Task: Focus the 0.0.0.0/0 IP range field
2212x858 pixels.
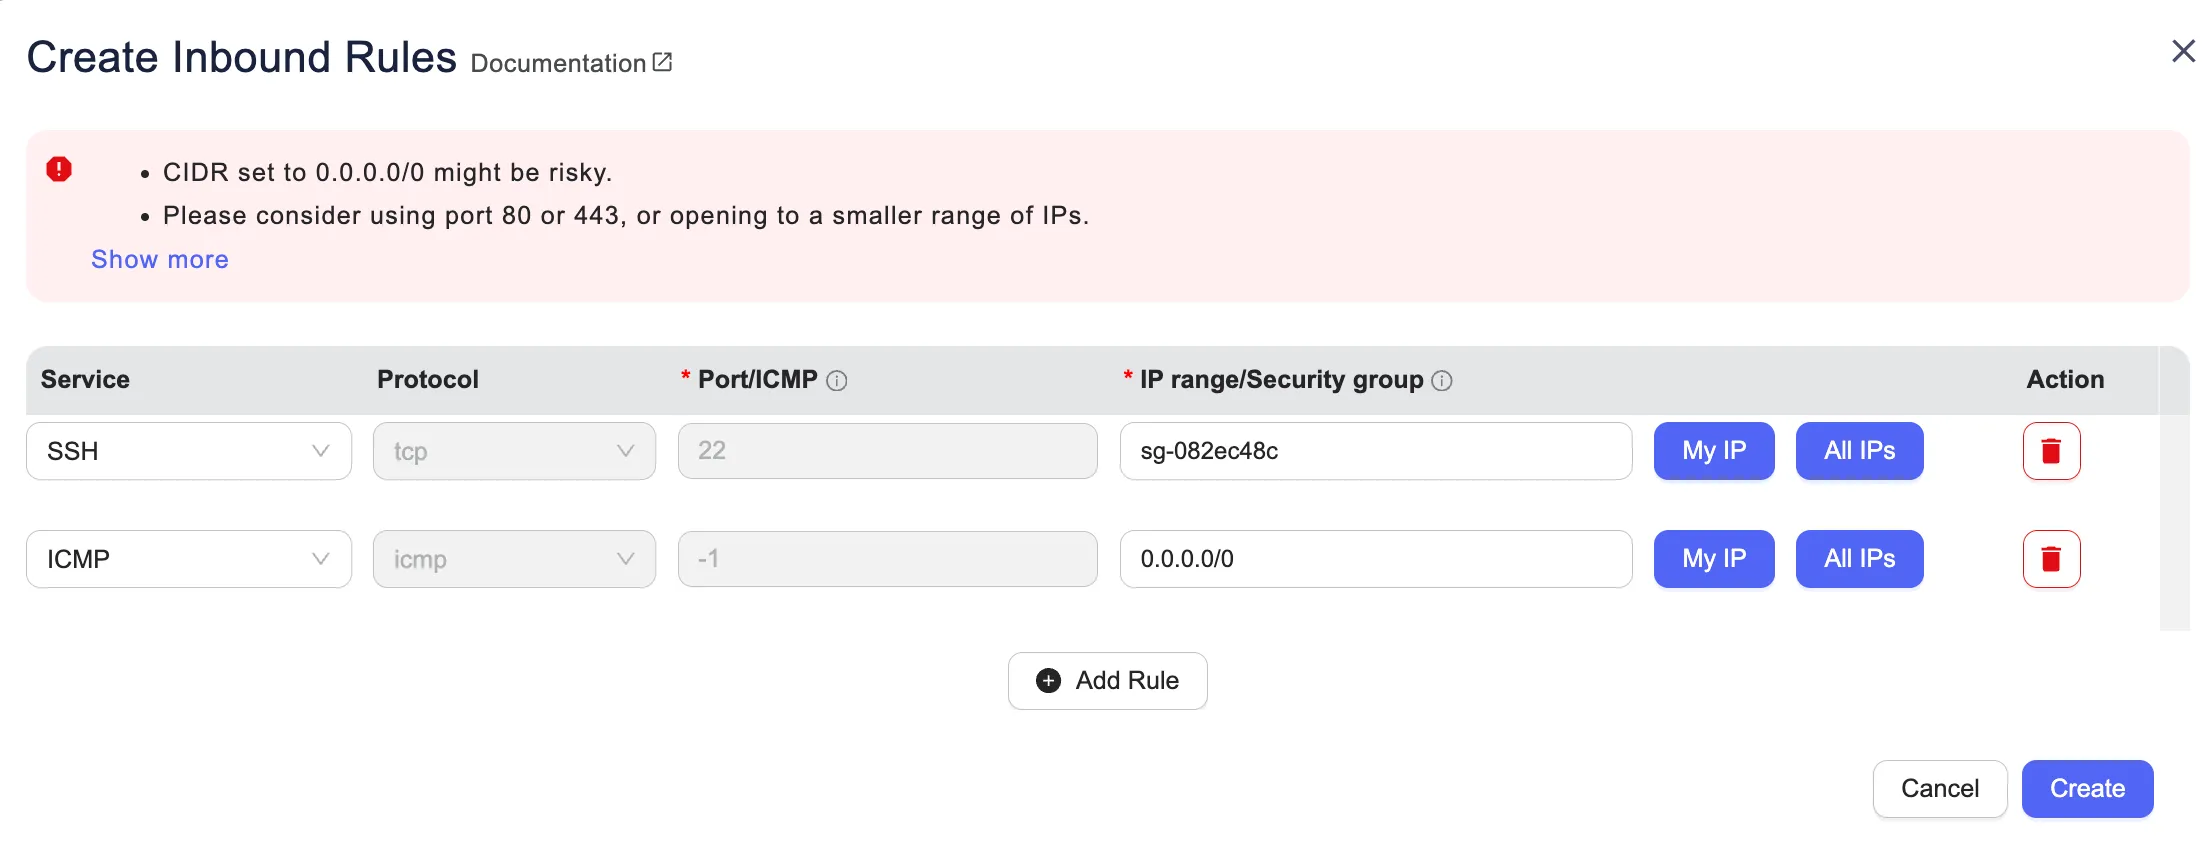Action: tap(1375, 559)
